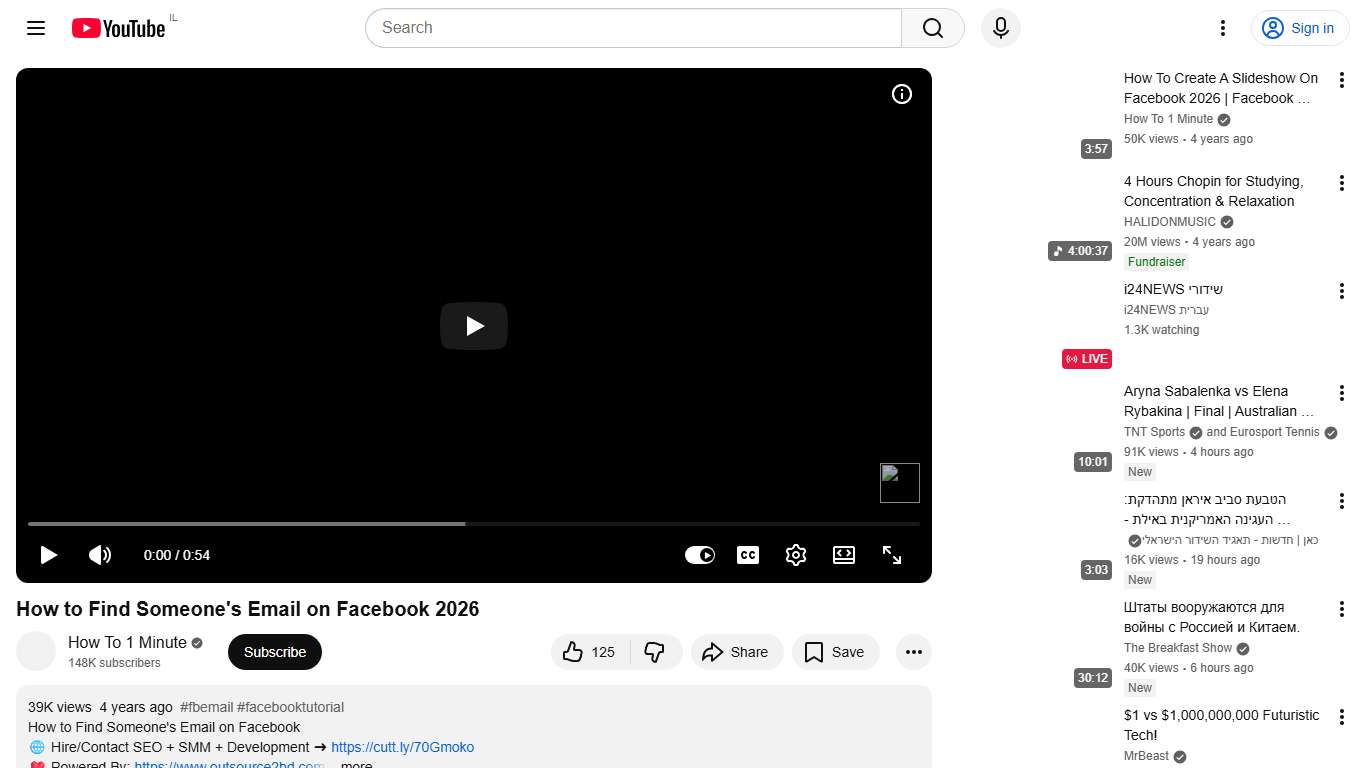Like the video with the thumbs up

tap(574, 651)
